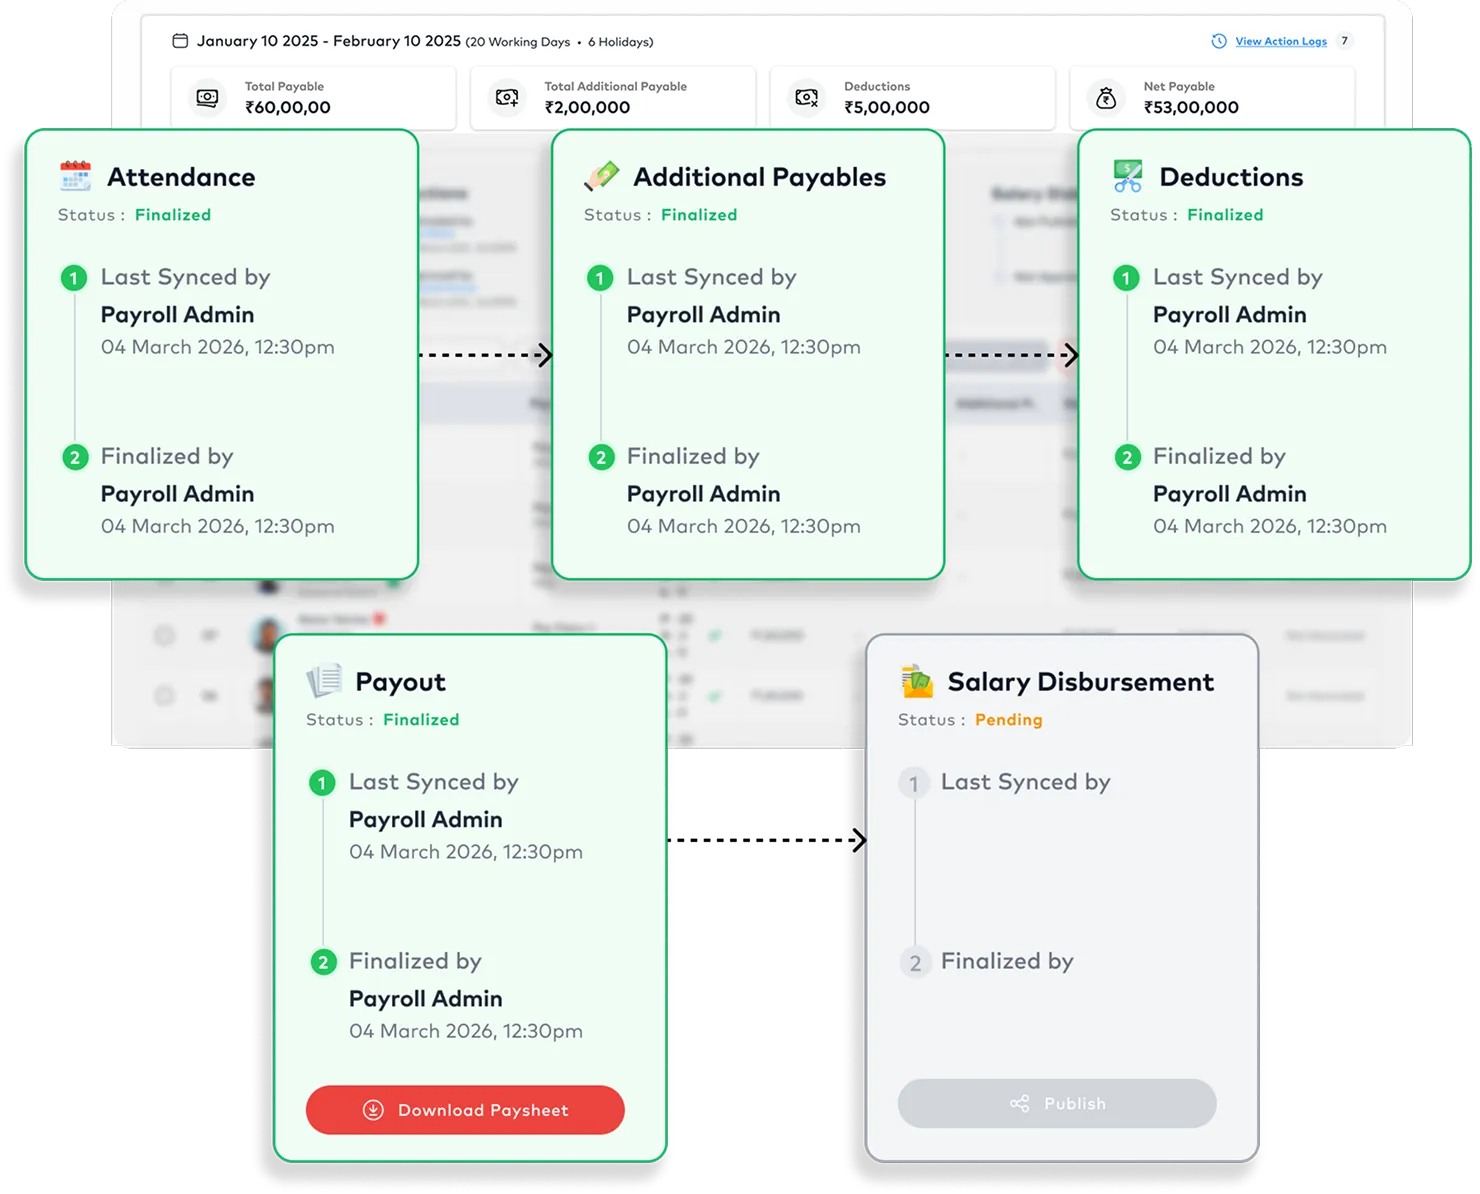Image resolution: width=1480 pixels, height=1194 pixels.
Task: Click the calendar icon beside date range
Action: (180, 41)
